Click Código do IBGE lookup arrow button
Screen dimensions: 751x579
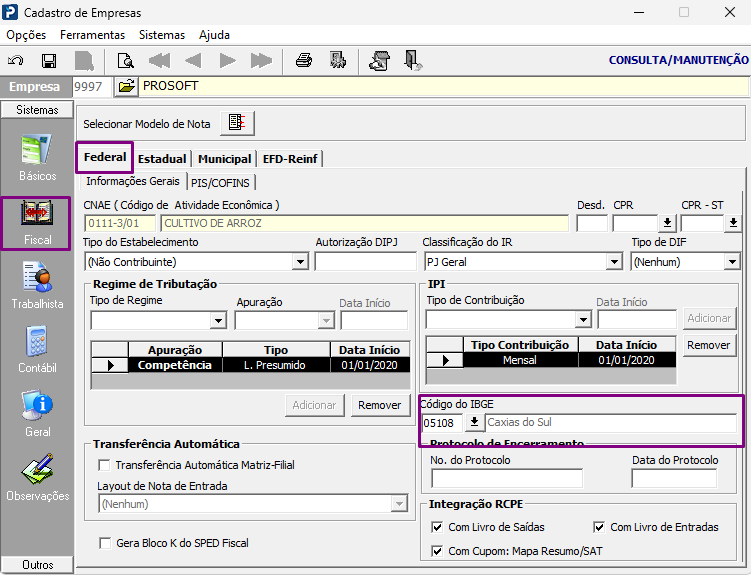click(474, 422)
